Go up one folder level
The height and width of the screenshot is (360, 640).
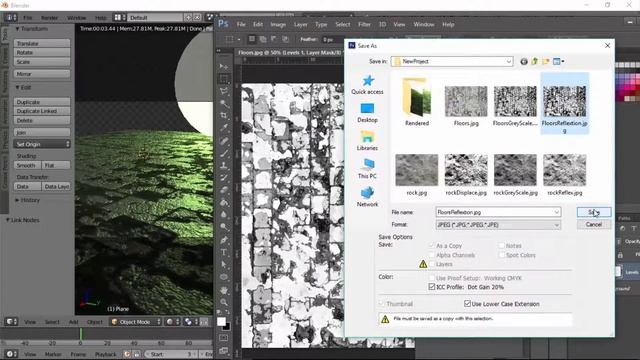(535, 62)
